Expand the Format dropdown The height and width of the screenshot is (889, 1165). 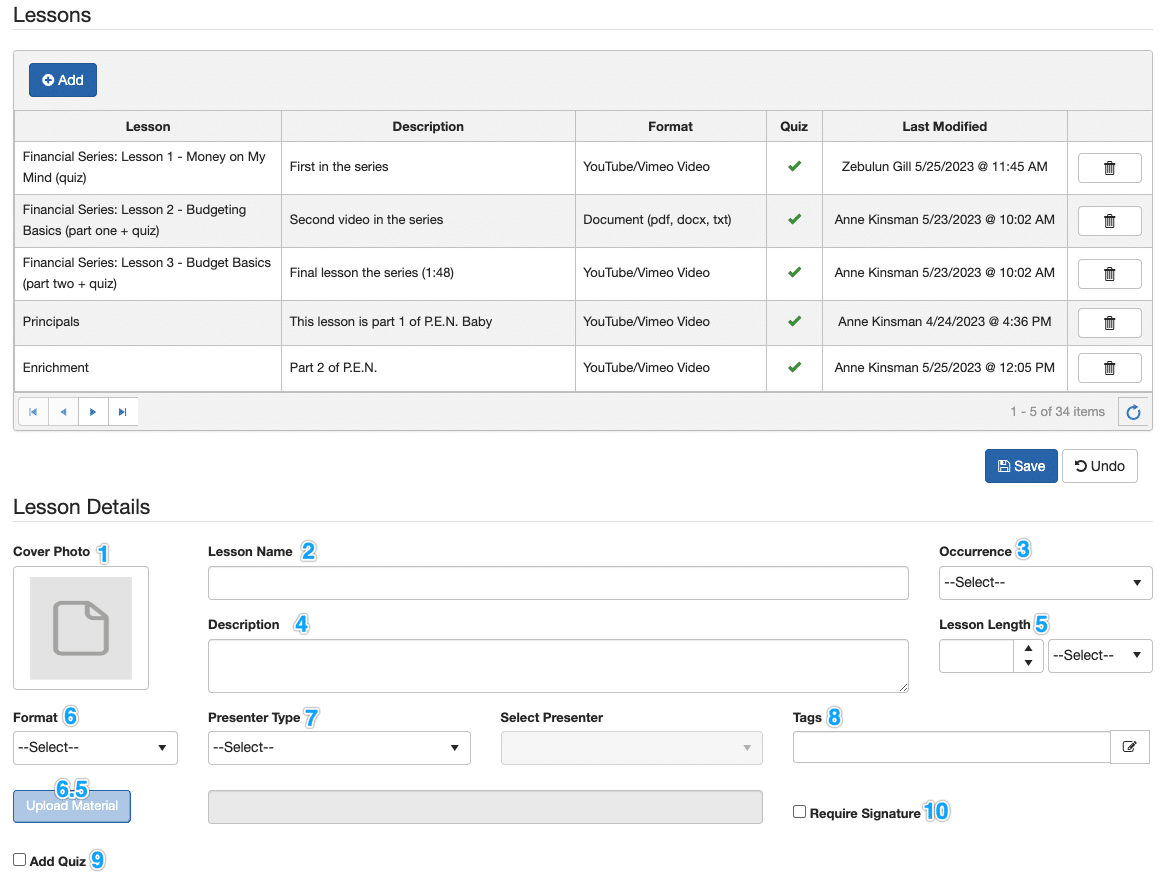95,748
